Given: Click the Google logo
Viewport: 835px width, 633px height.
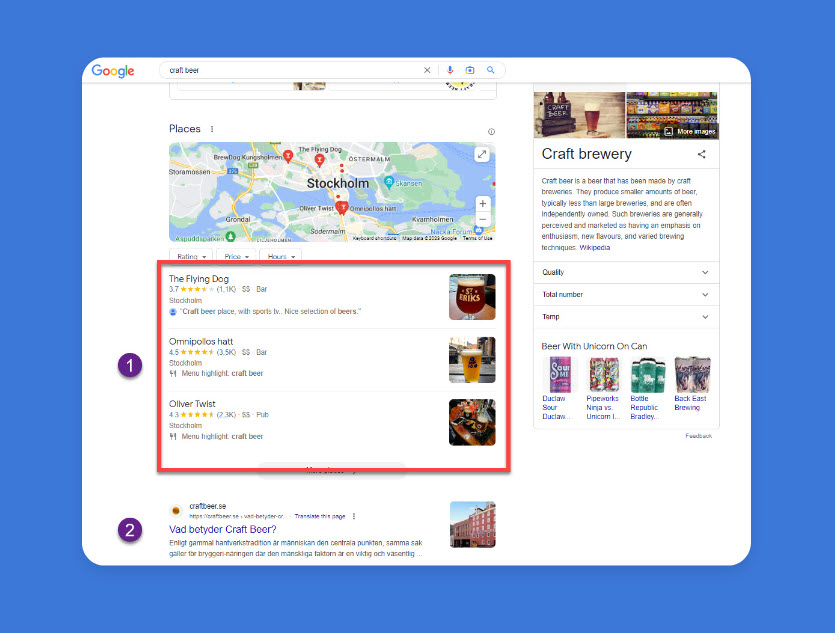Looking at the screenshot, I should click(113, 71).
